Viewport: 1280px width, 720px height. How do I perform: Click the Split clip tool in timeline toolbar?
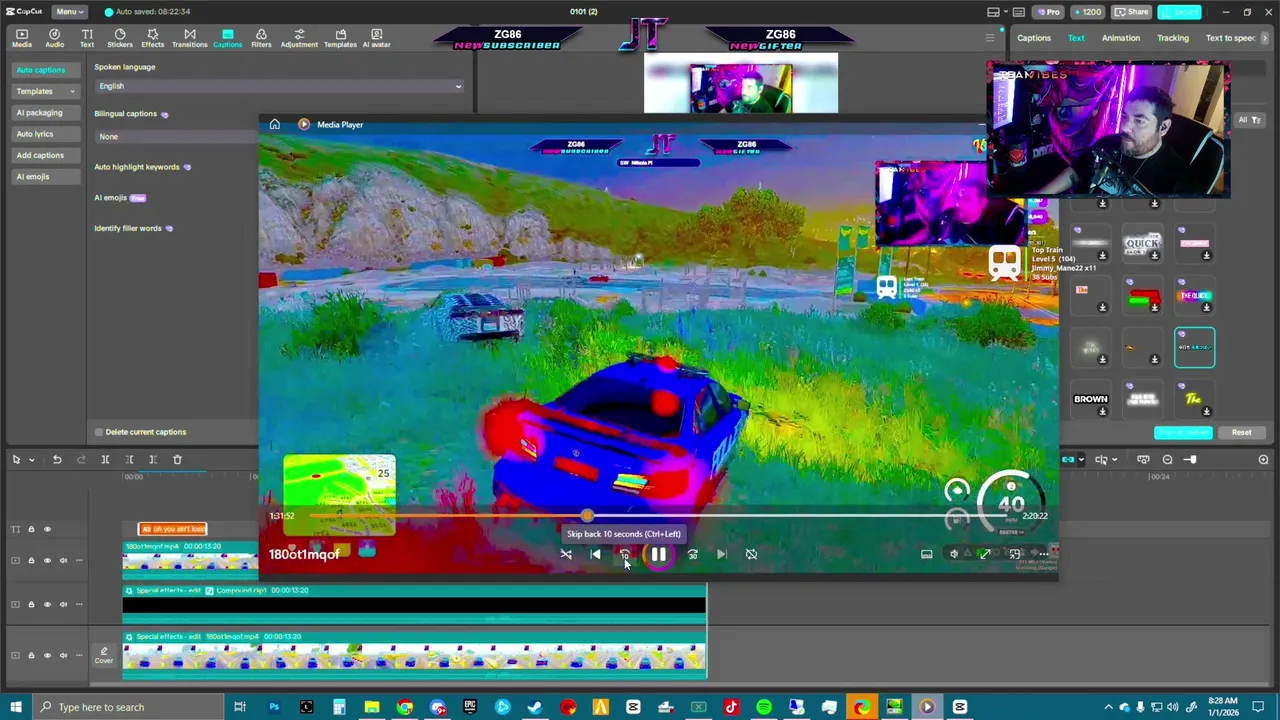pyautogui.click(x=105, y=460)
